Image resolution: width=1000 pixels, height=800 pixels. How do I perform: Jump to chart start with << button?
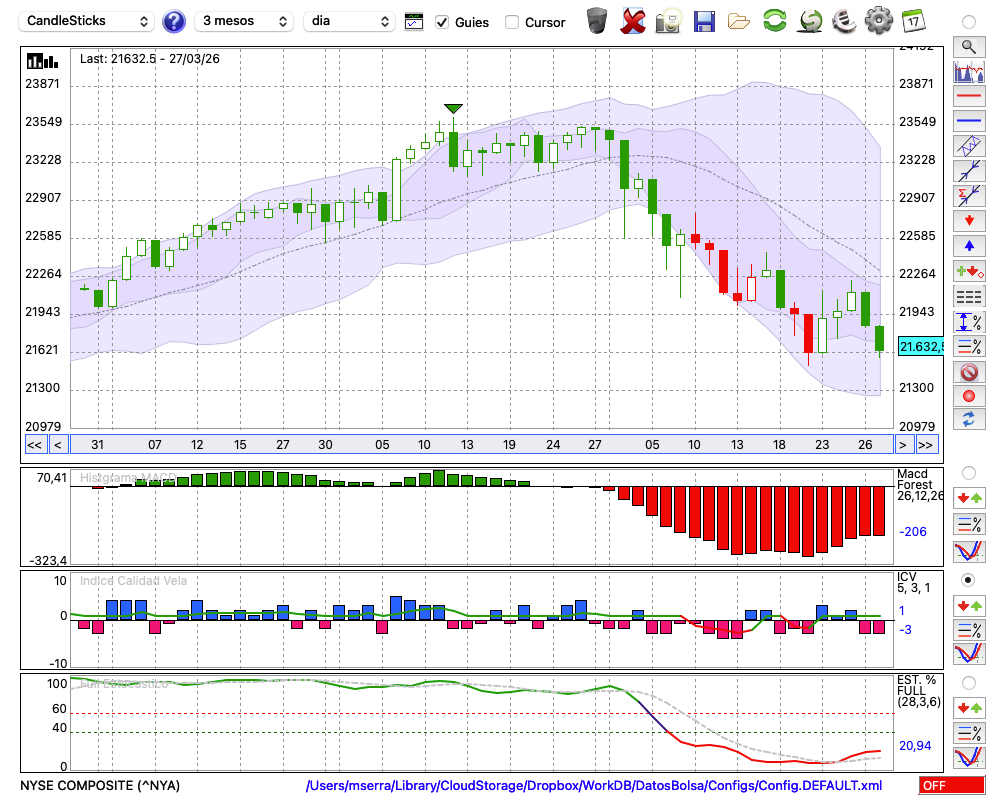(35, 445)
